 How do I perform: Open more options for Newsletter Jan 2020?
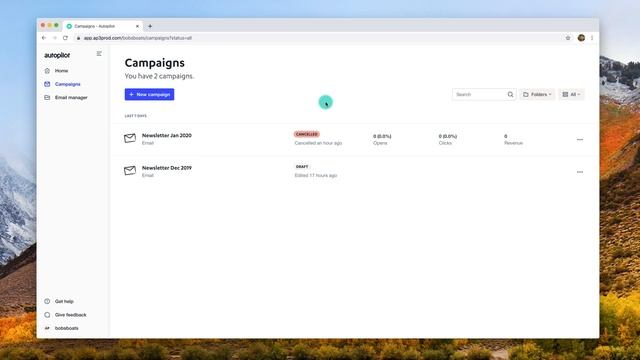point(580,140)
